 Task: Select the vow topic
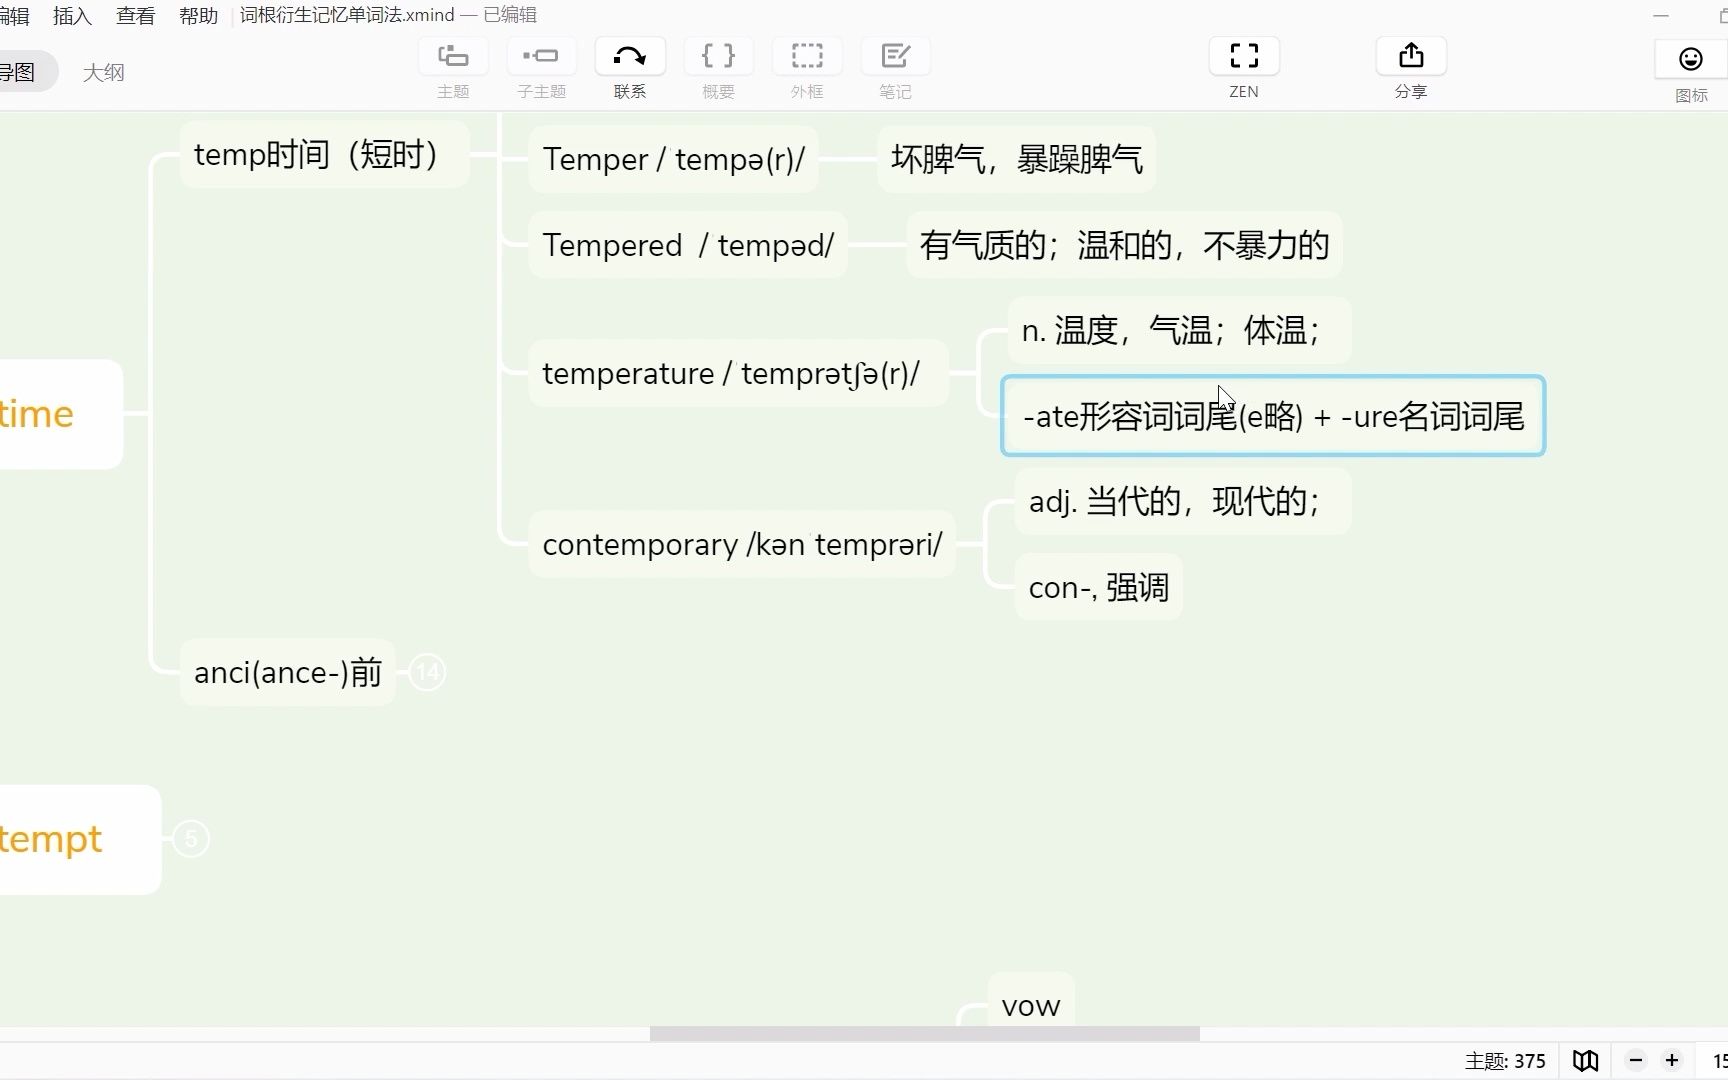1031,1000
